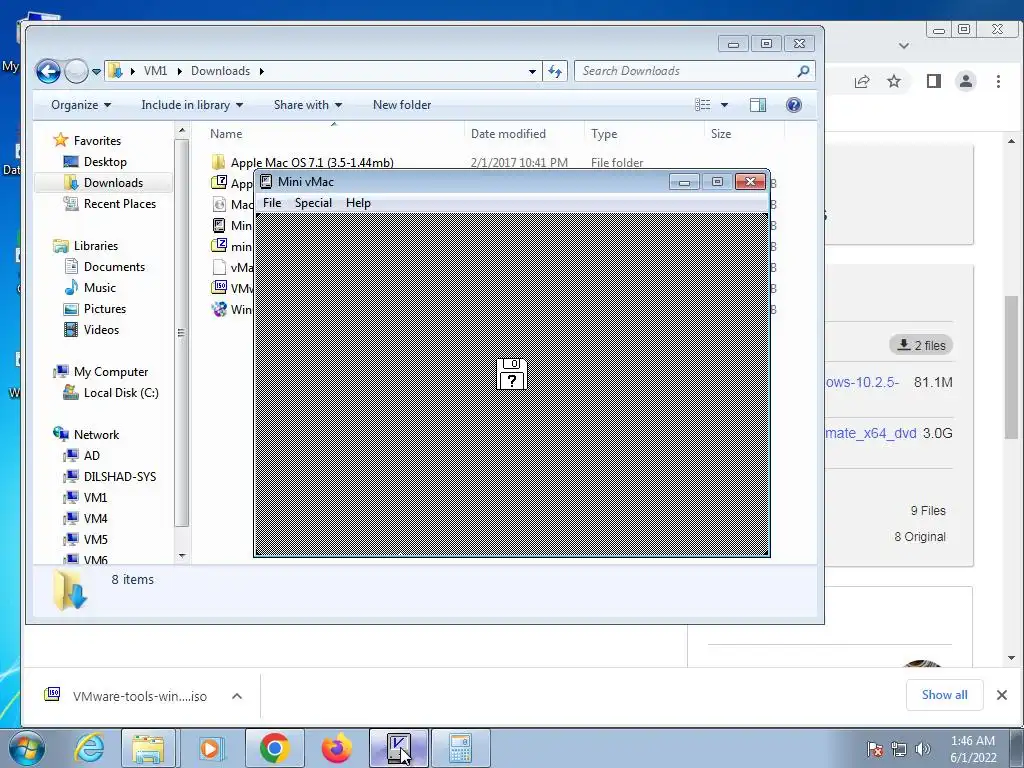Select the AD network computer
1024x768 pixels.
click(x=91, y=456)
